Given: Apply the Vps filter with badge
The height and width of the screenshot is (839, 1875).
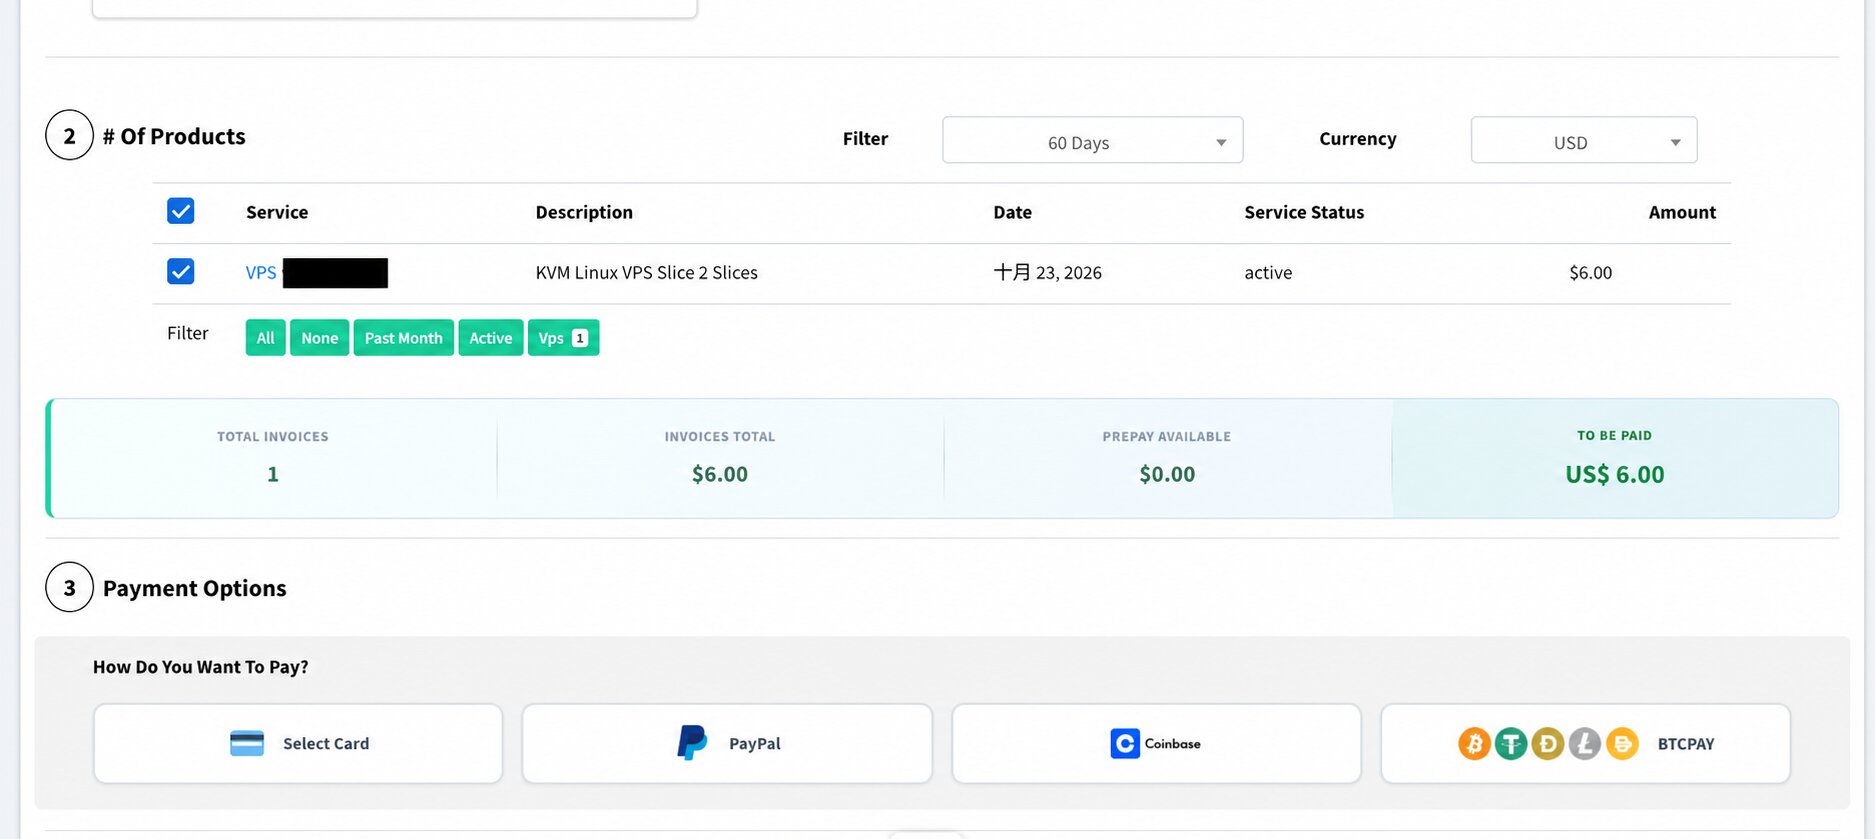Looking at the screenshot, I should tap(563, 338).
